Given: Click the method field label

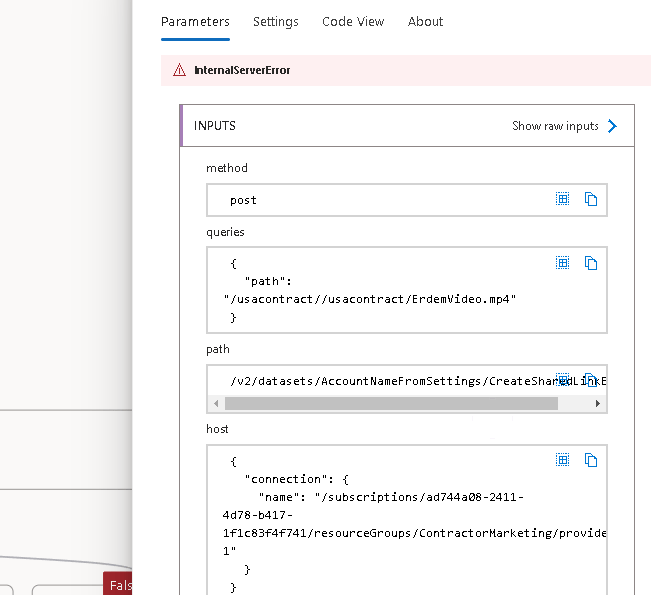Looking at the screenshot, I should click(x=227, y=168).
